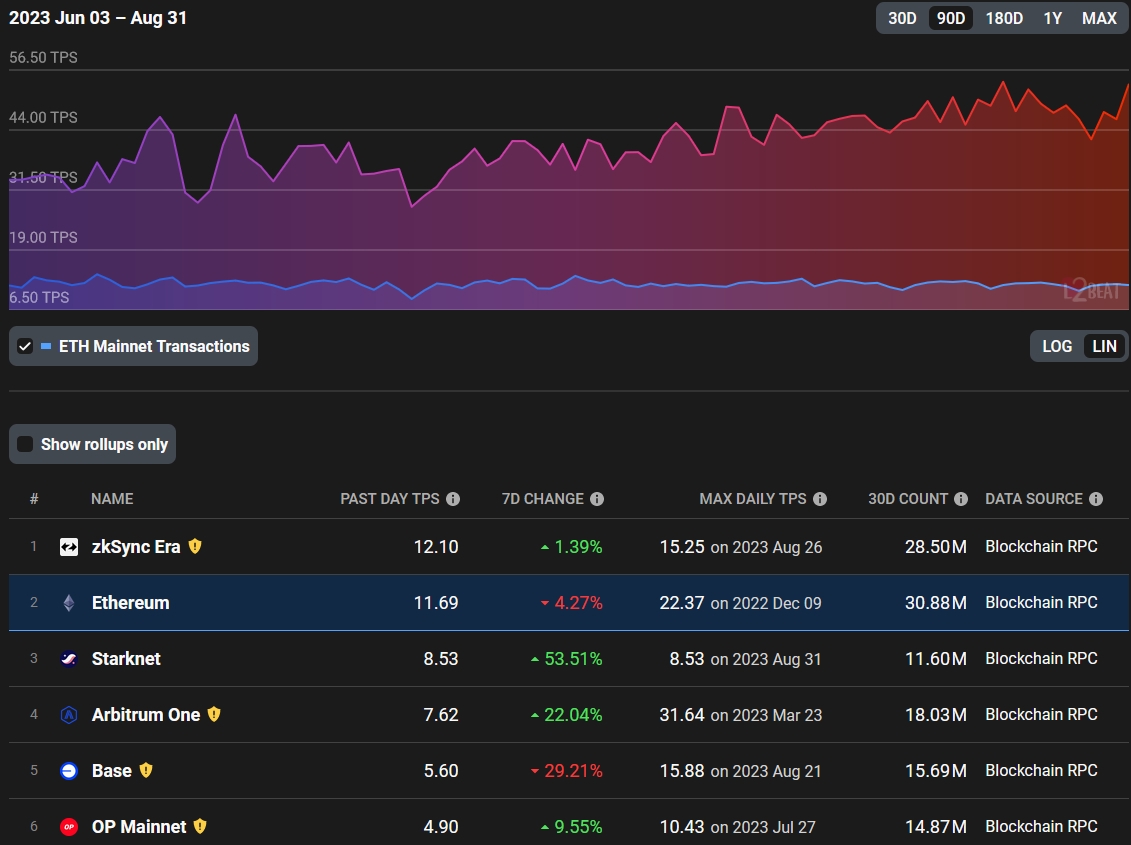Enable the Show rollups only checkbox
Image resolution: width=1131 pixels, height=845 pixels.
pos(25,444)
